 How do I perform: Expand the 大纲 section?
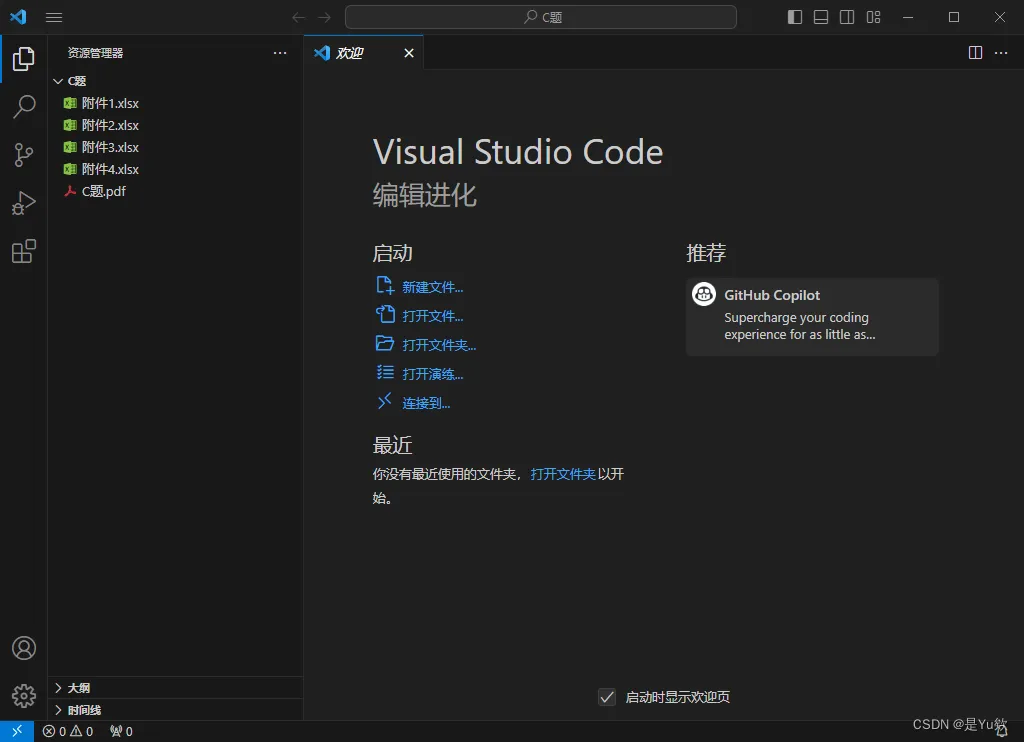tap(175, 688)
